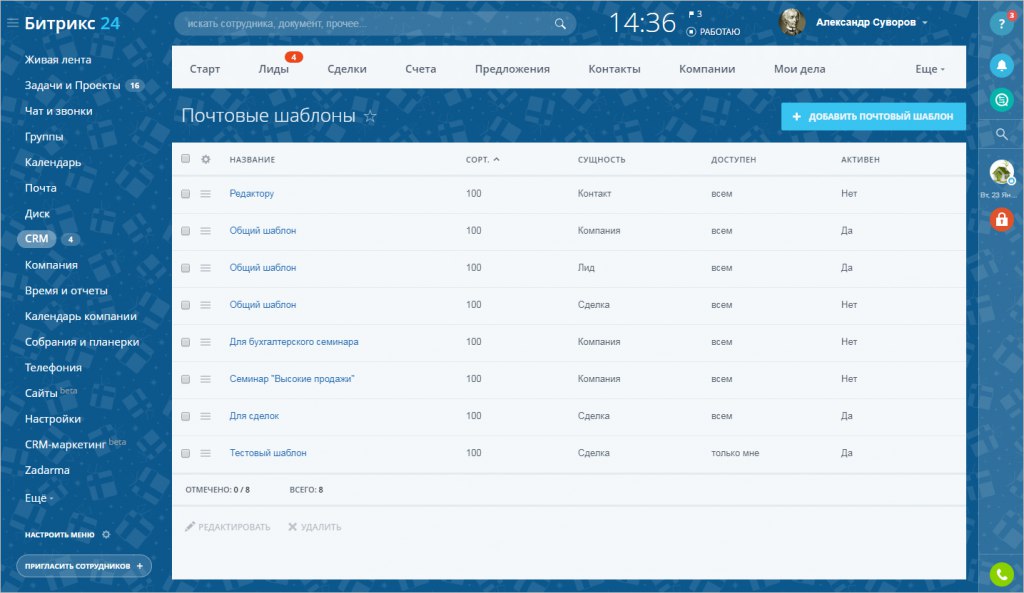Open row actions menu for Общий шаблон Сделка Нет row
The width and height of the screenshot is (1024, 593).
tap(205, 305)
